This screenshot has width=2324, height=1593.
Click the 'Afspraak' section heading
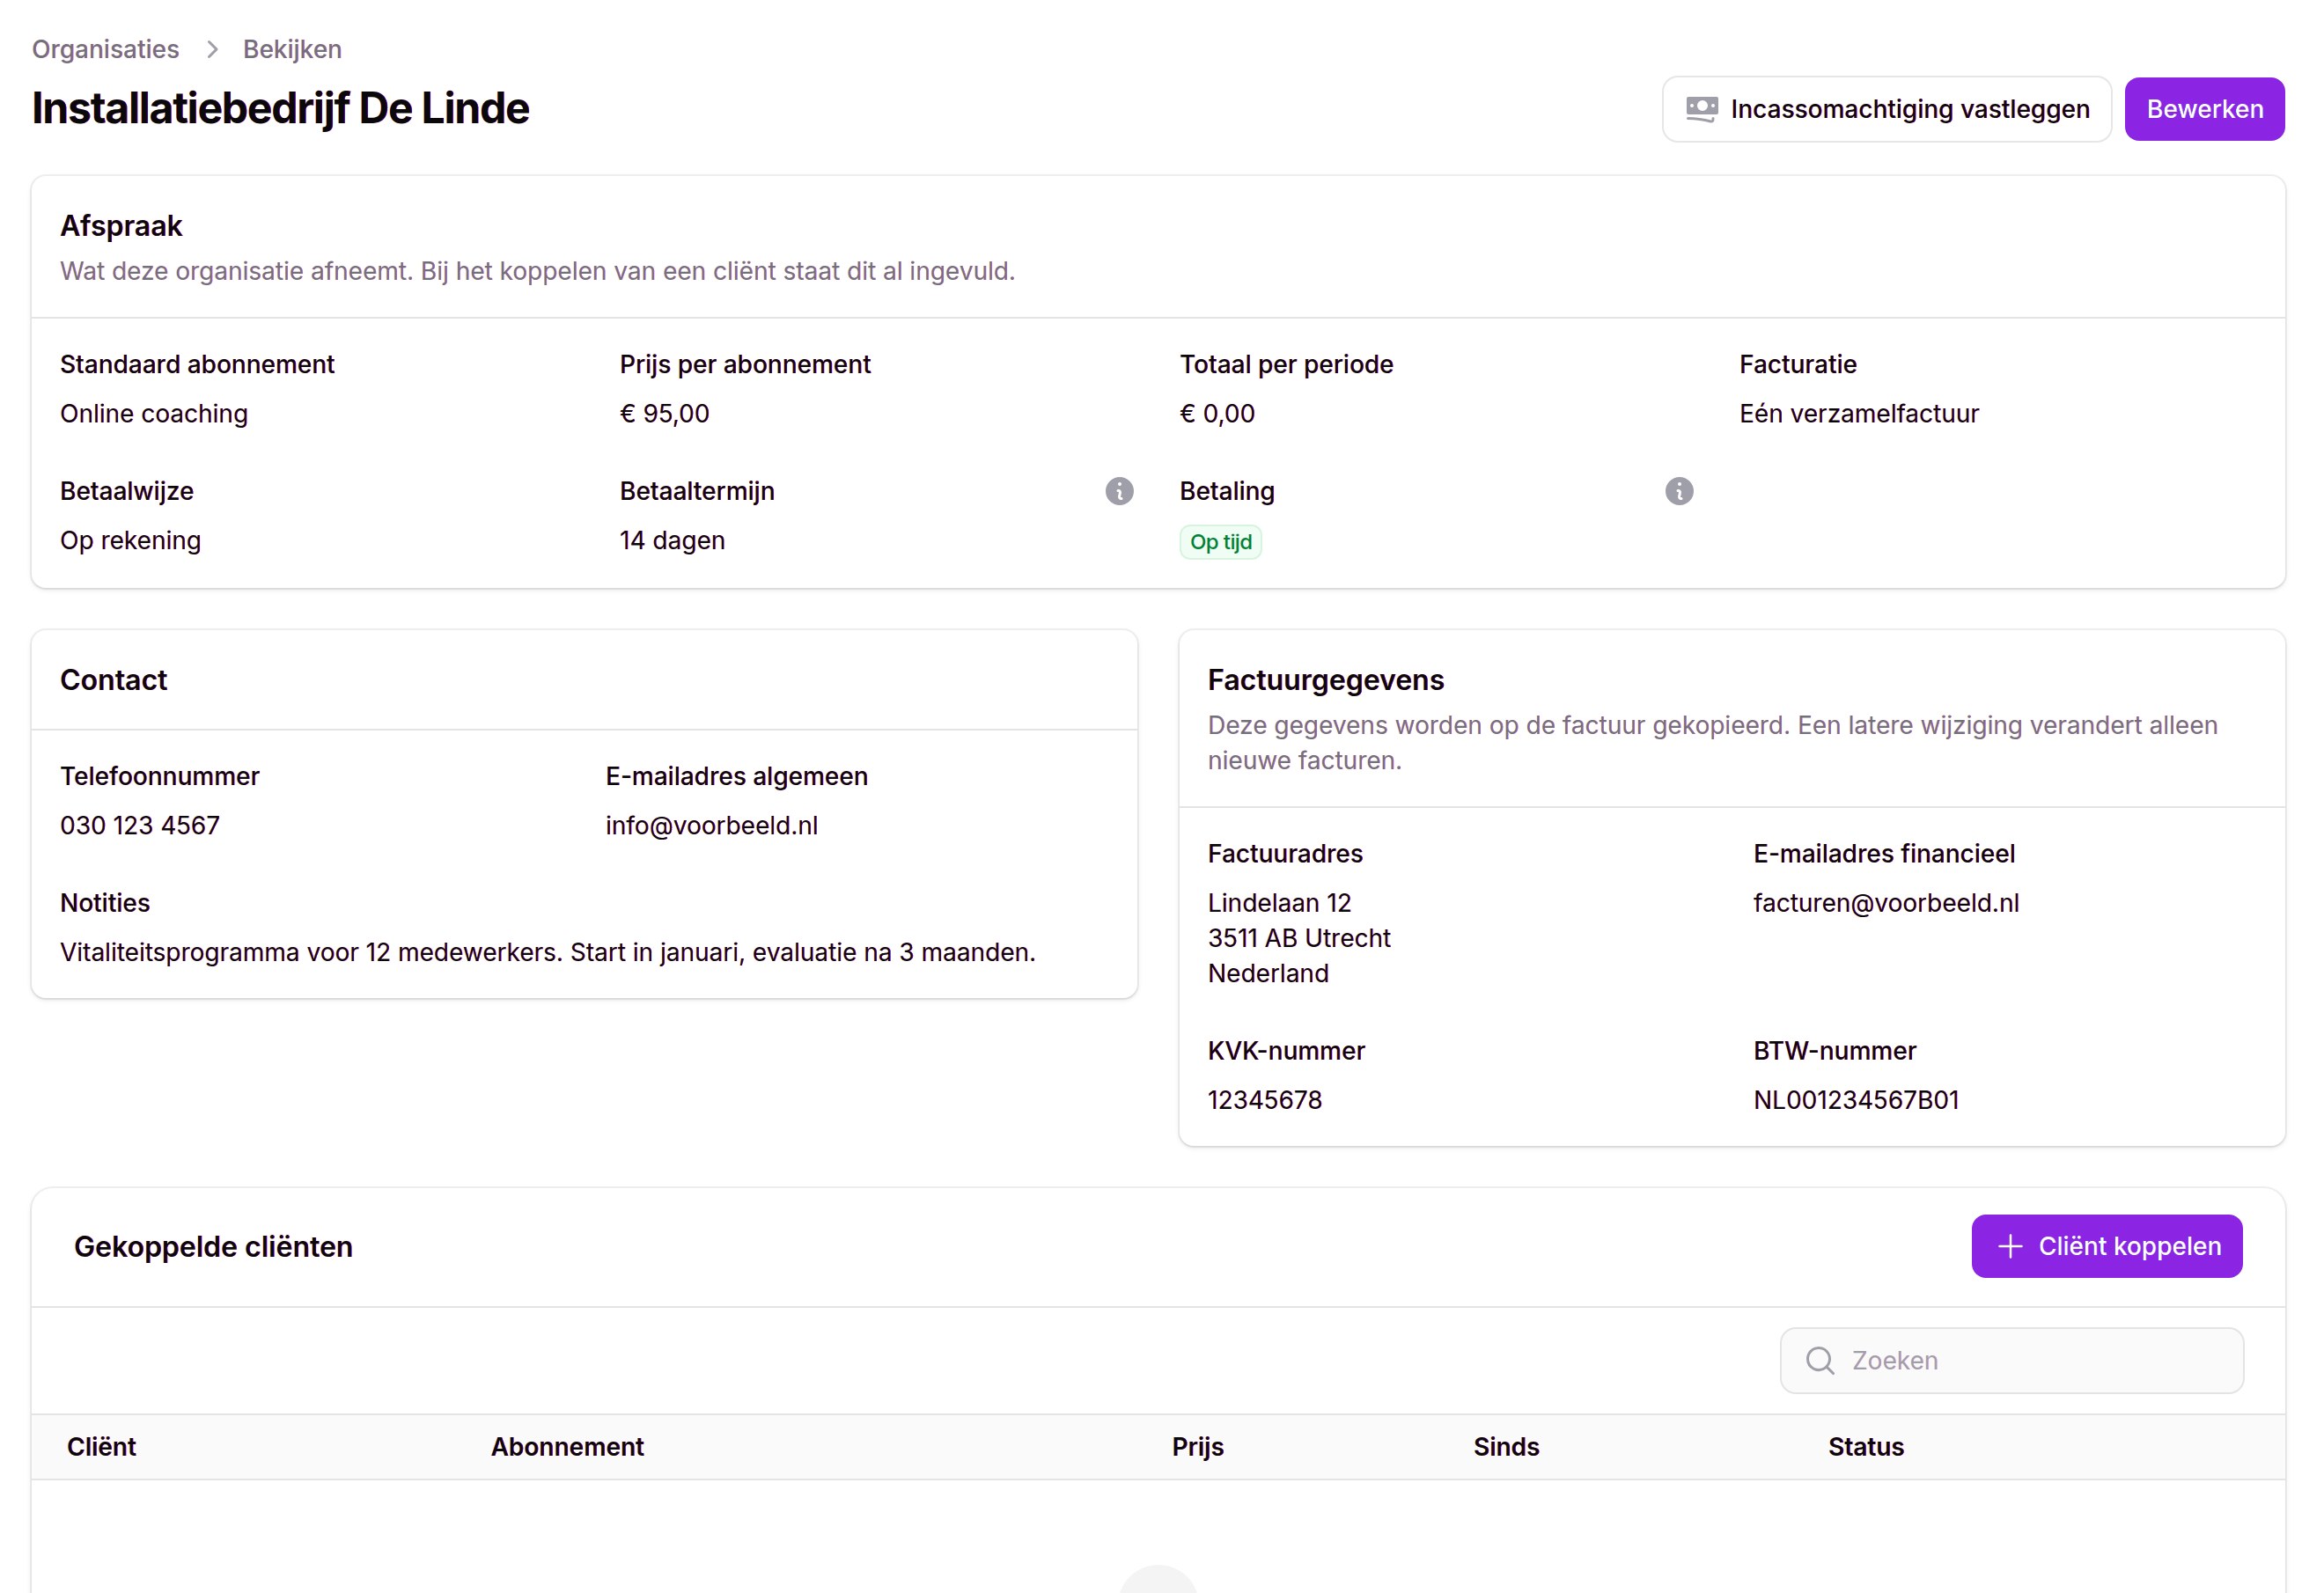tap(121, 226)
